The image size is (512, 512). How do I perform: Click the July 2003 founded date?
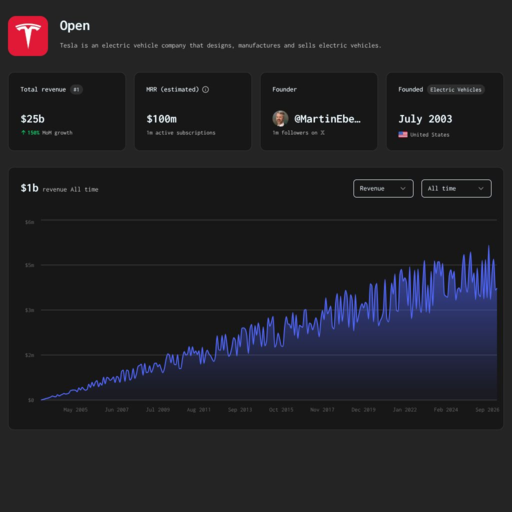pos(425,119)
